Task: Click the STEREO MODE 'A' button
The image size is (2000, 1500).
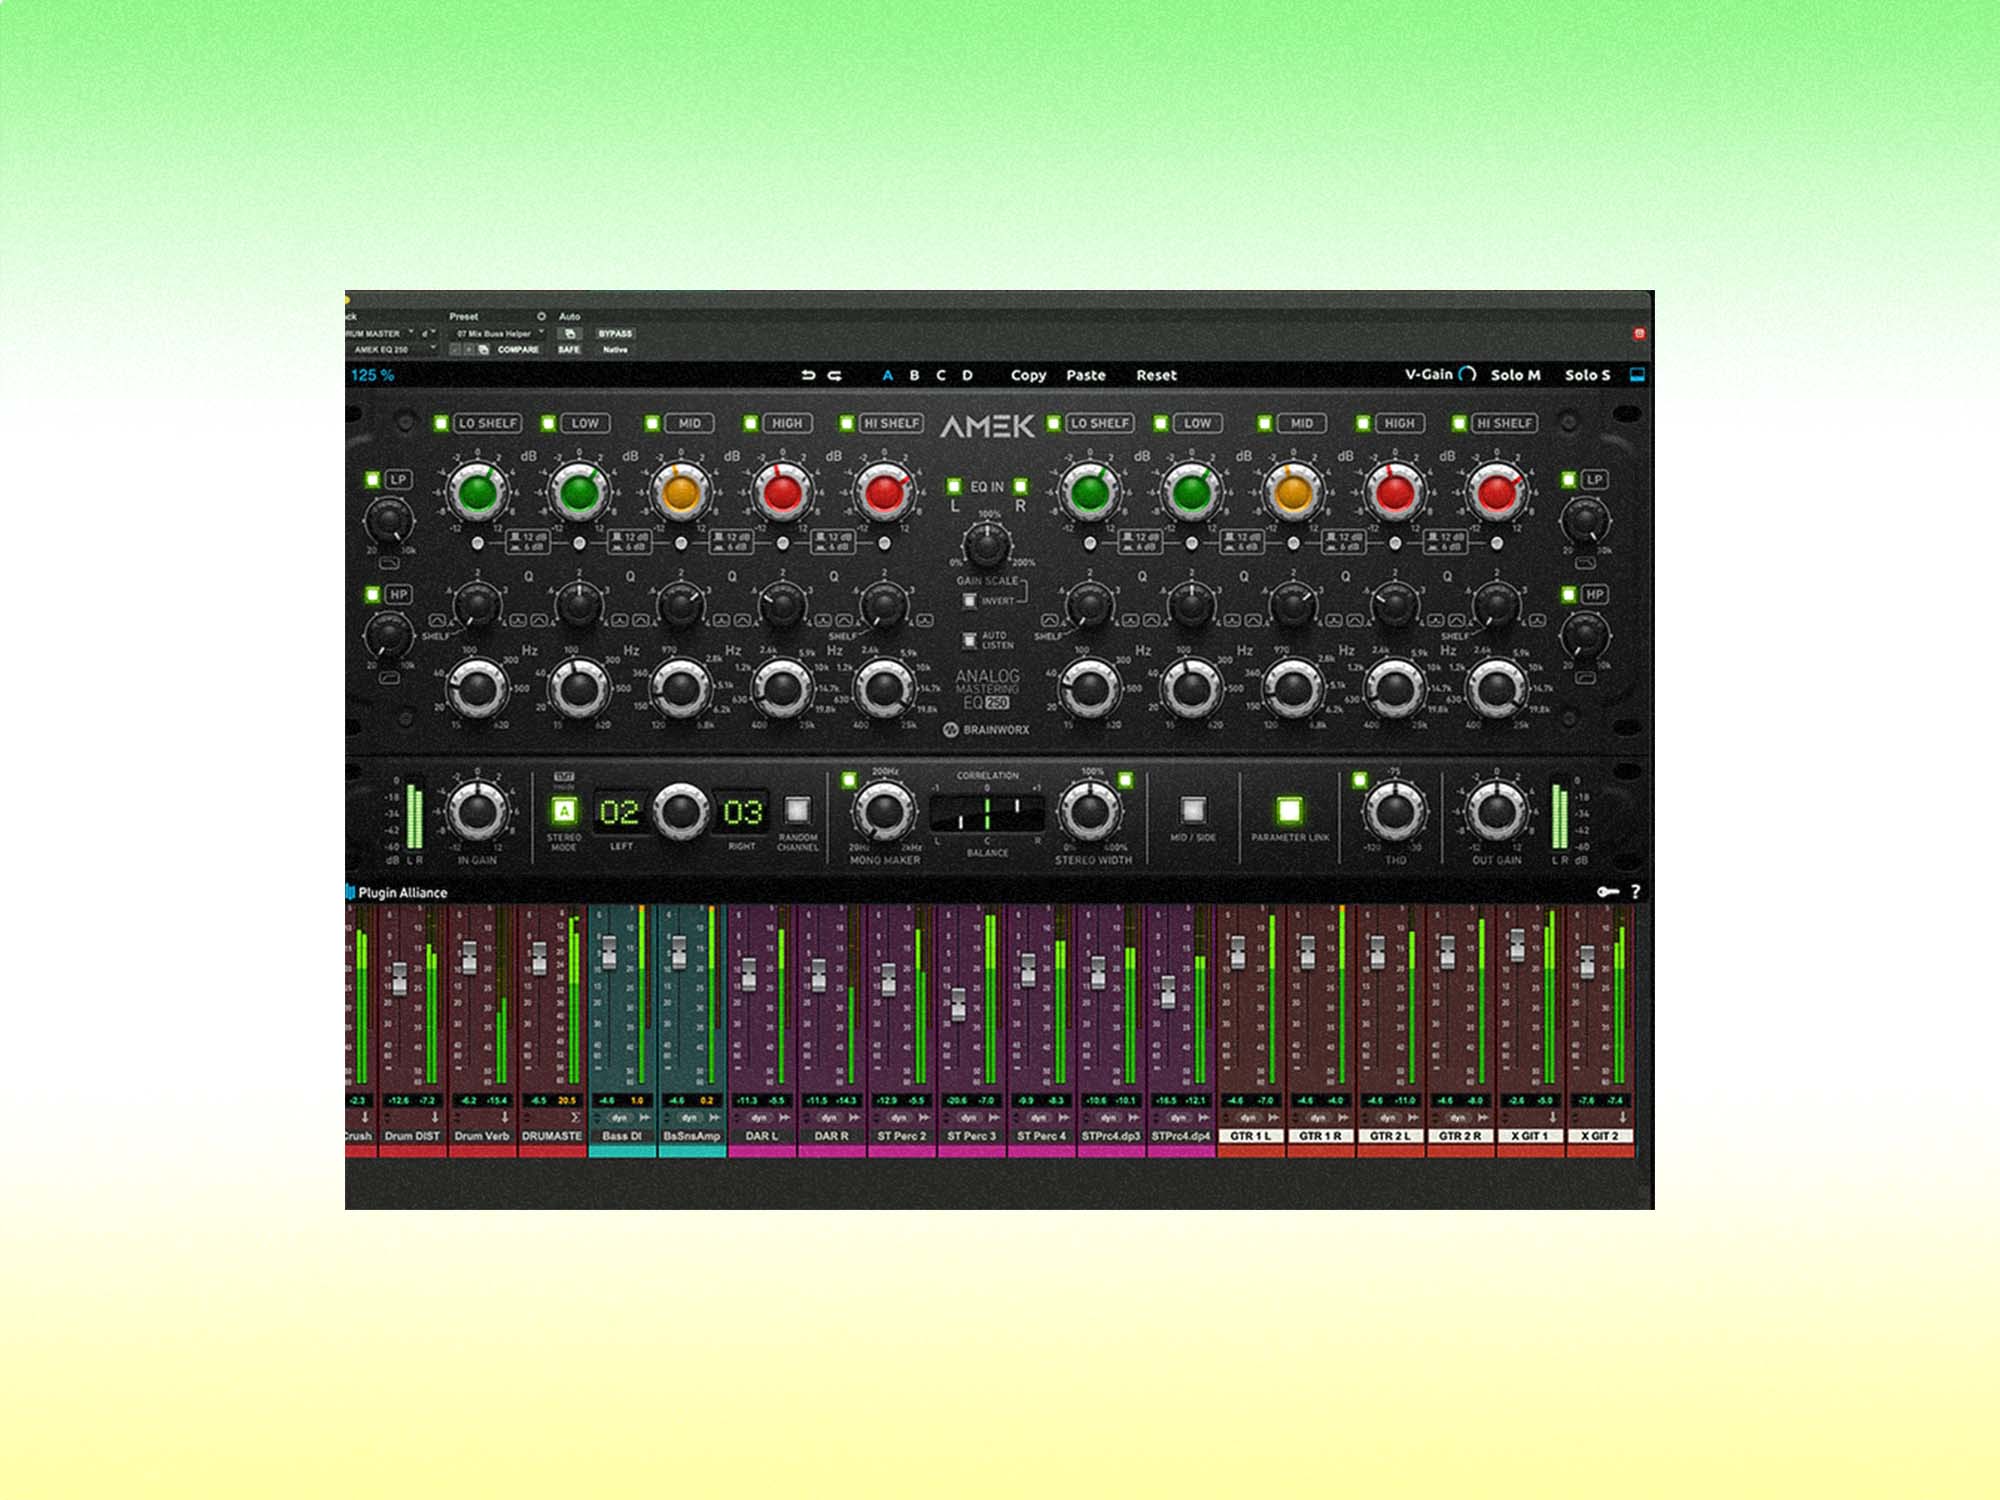Action: [565, 810]
